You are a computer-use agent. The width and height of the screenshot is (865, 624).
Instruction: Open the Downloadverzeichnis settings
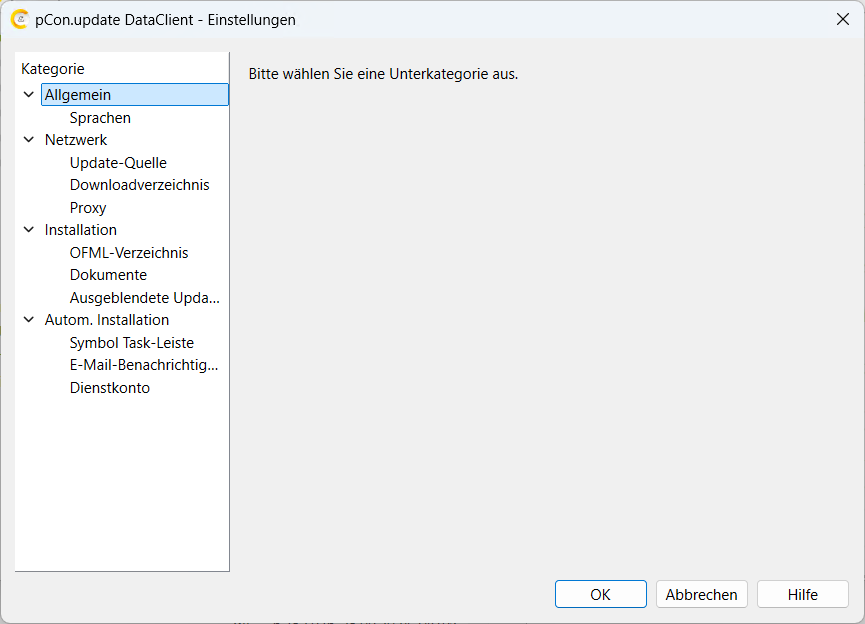pyautogui.click(x=140, y=185)
